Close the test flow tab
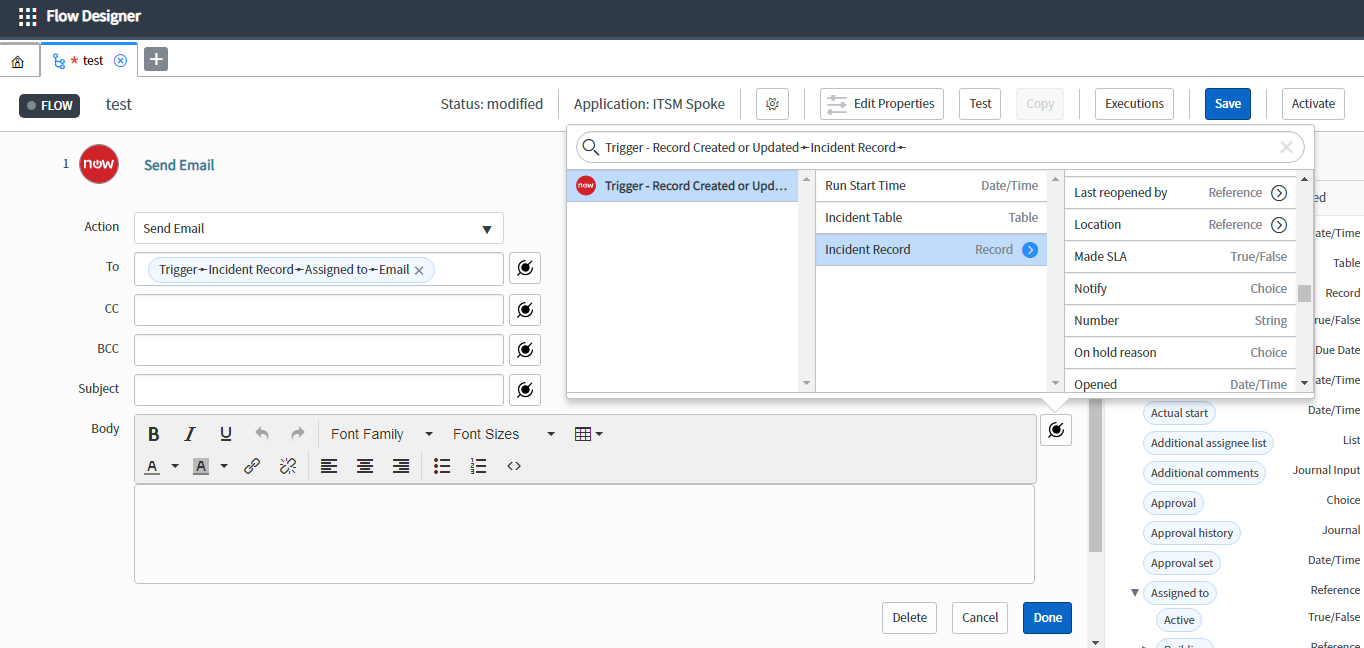The height and width of the screenshot is (648, 1364). point(121,60)
